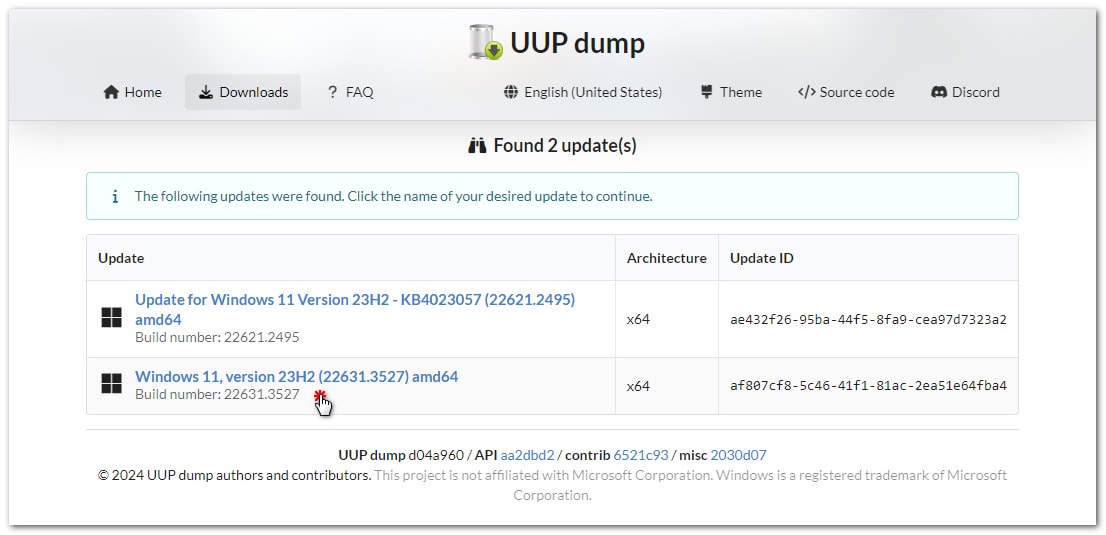This screenshot has width=1106, height=535.
Task: Click the UUP dump d04a960 footer text
Action: (401, 455)
